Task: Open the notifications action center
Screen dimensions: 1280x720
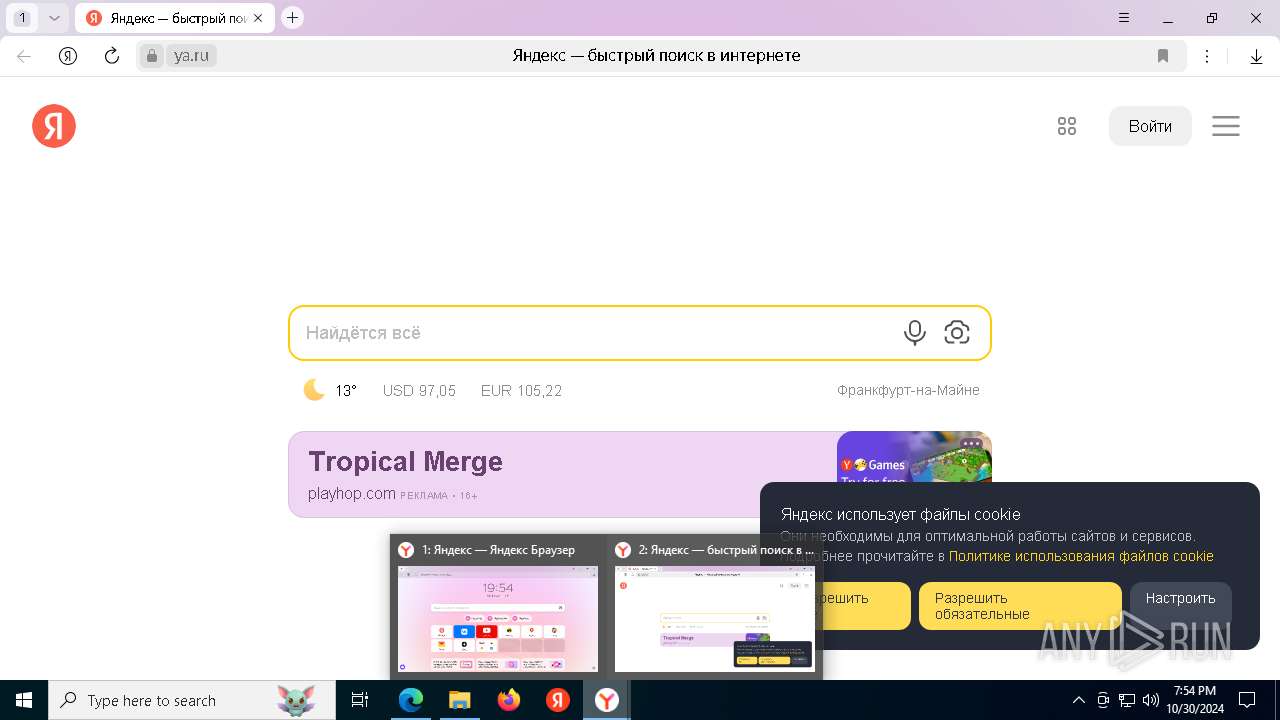Action: pos(1247,700)
